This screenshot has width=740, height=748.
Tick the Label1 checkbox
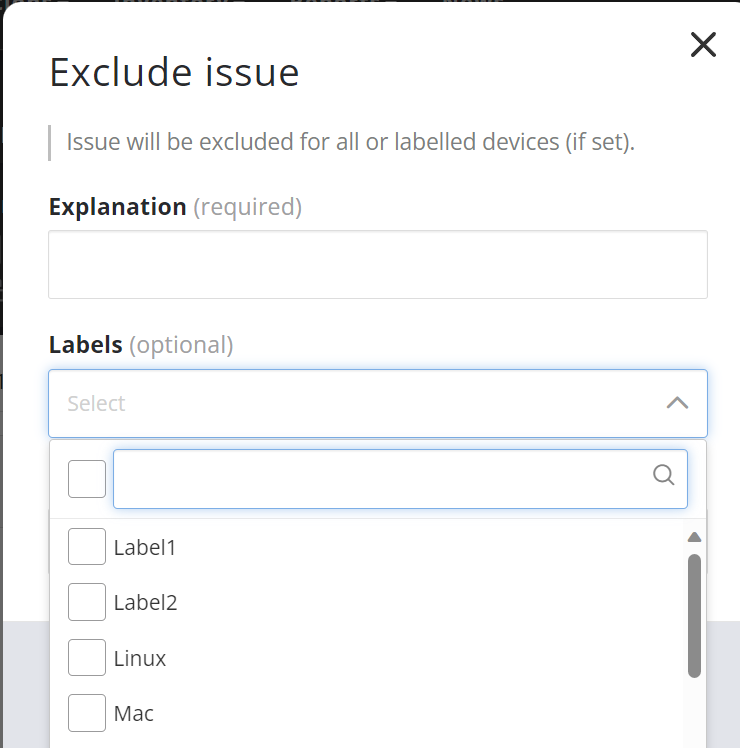point(87,547)
